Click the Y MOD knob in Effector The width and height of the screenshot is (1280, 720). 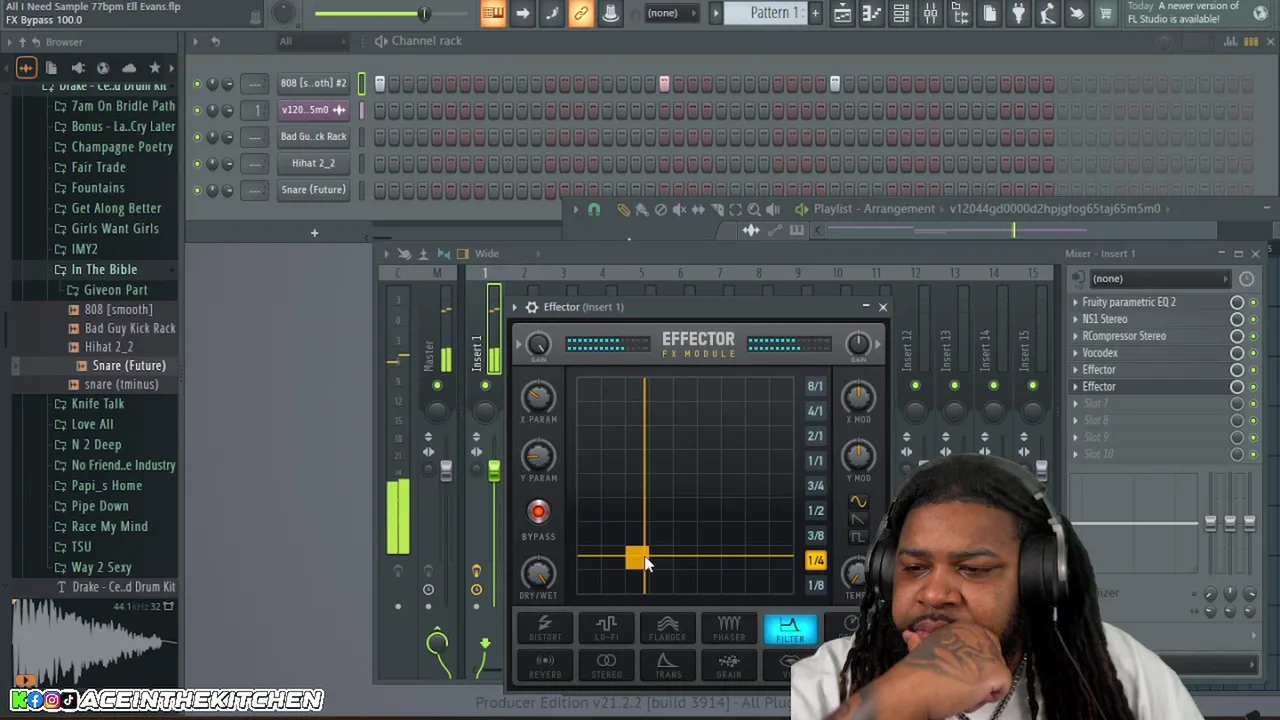click(x=858, y=456)
